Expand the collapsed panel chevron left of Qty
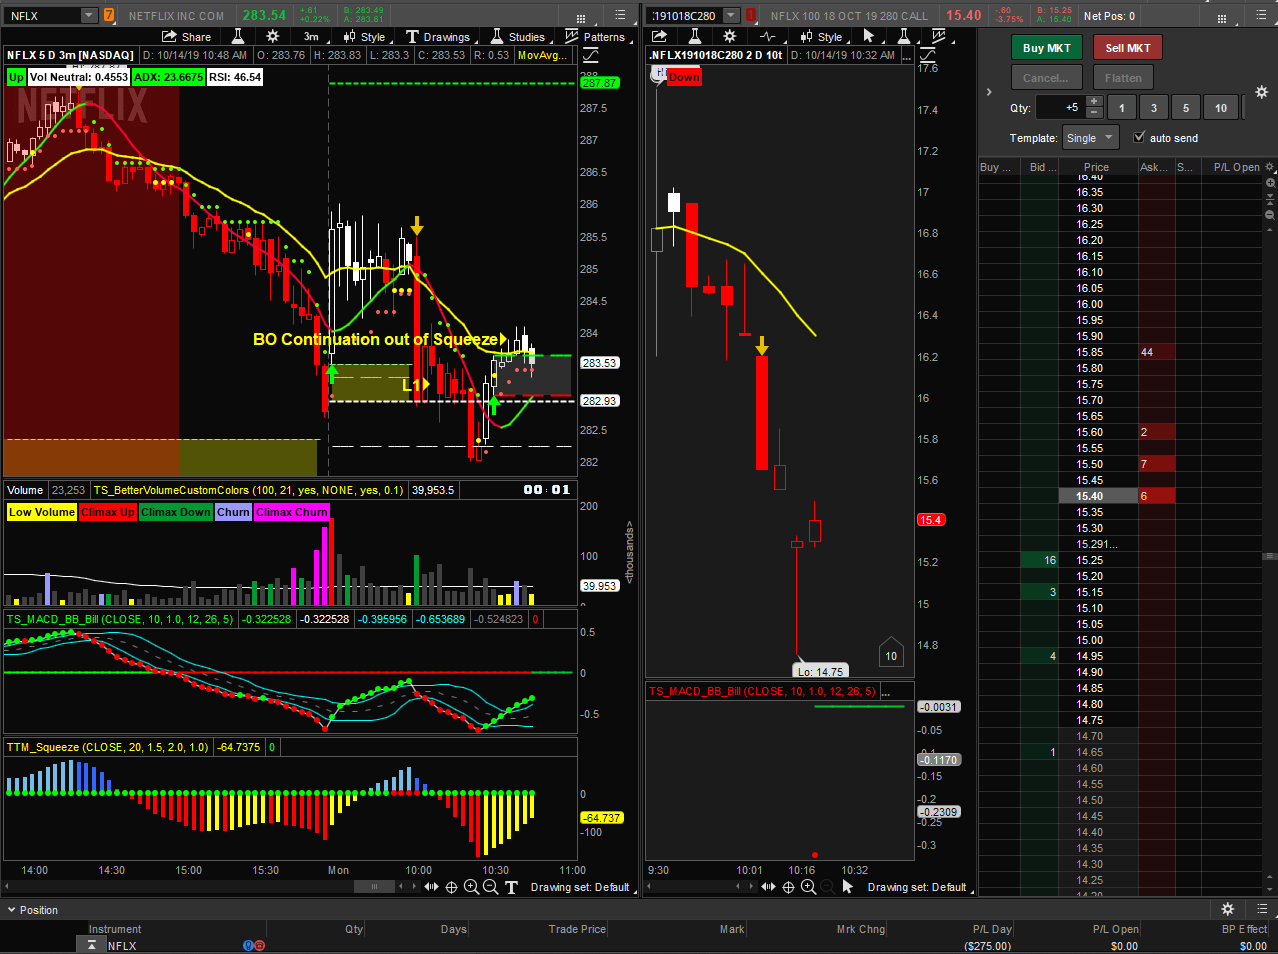 [989, 92]
